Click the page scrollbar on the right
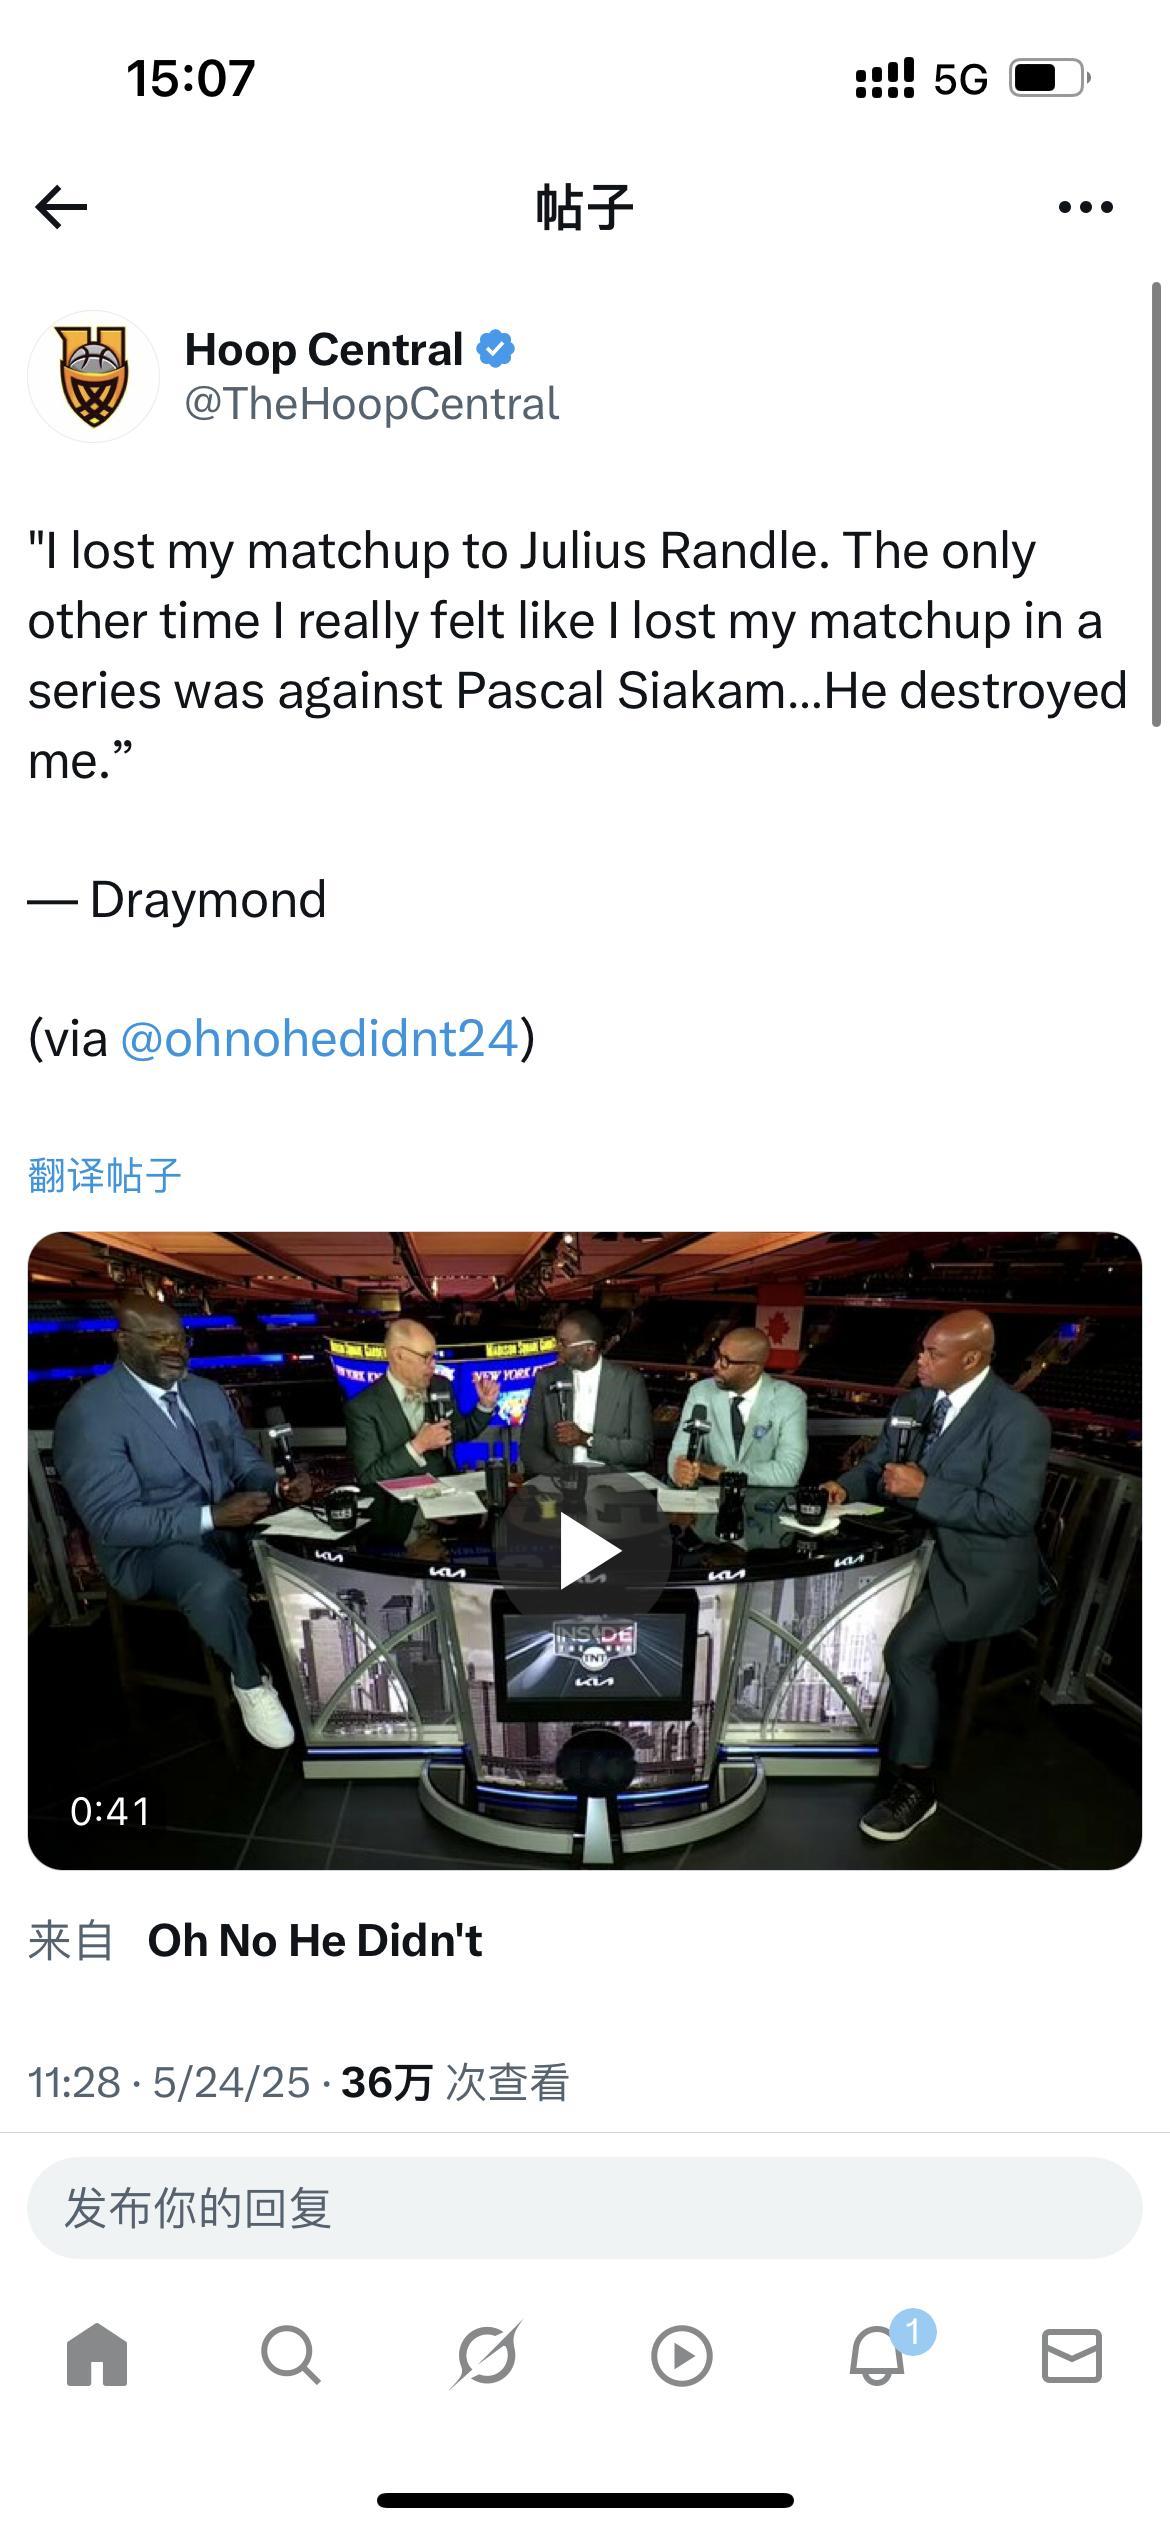 point(1157,505)
